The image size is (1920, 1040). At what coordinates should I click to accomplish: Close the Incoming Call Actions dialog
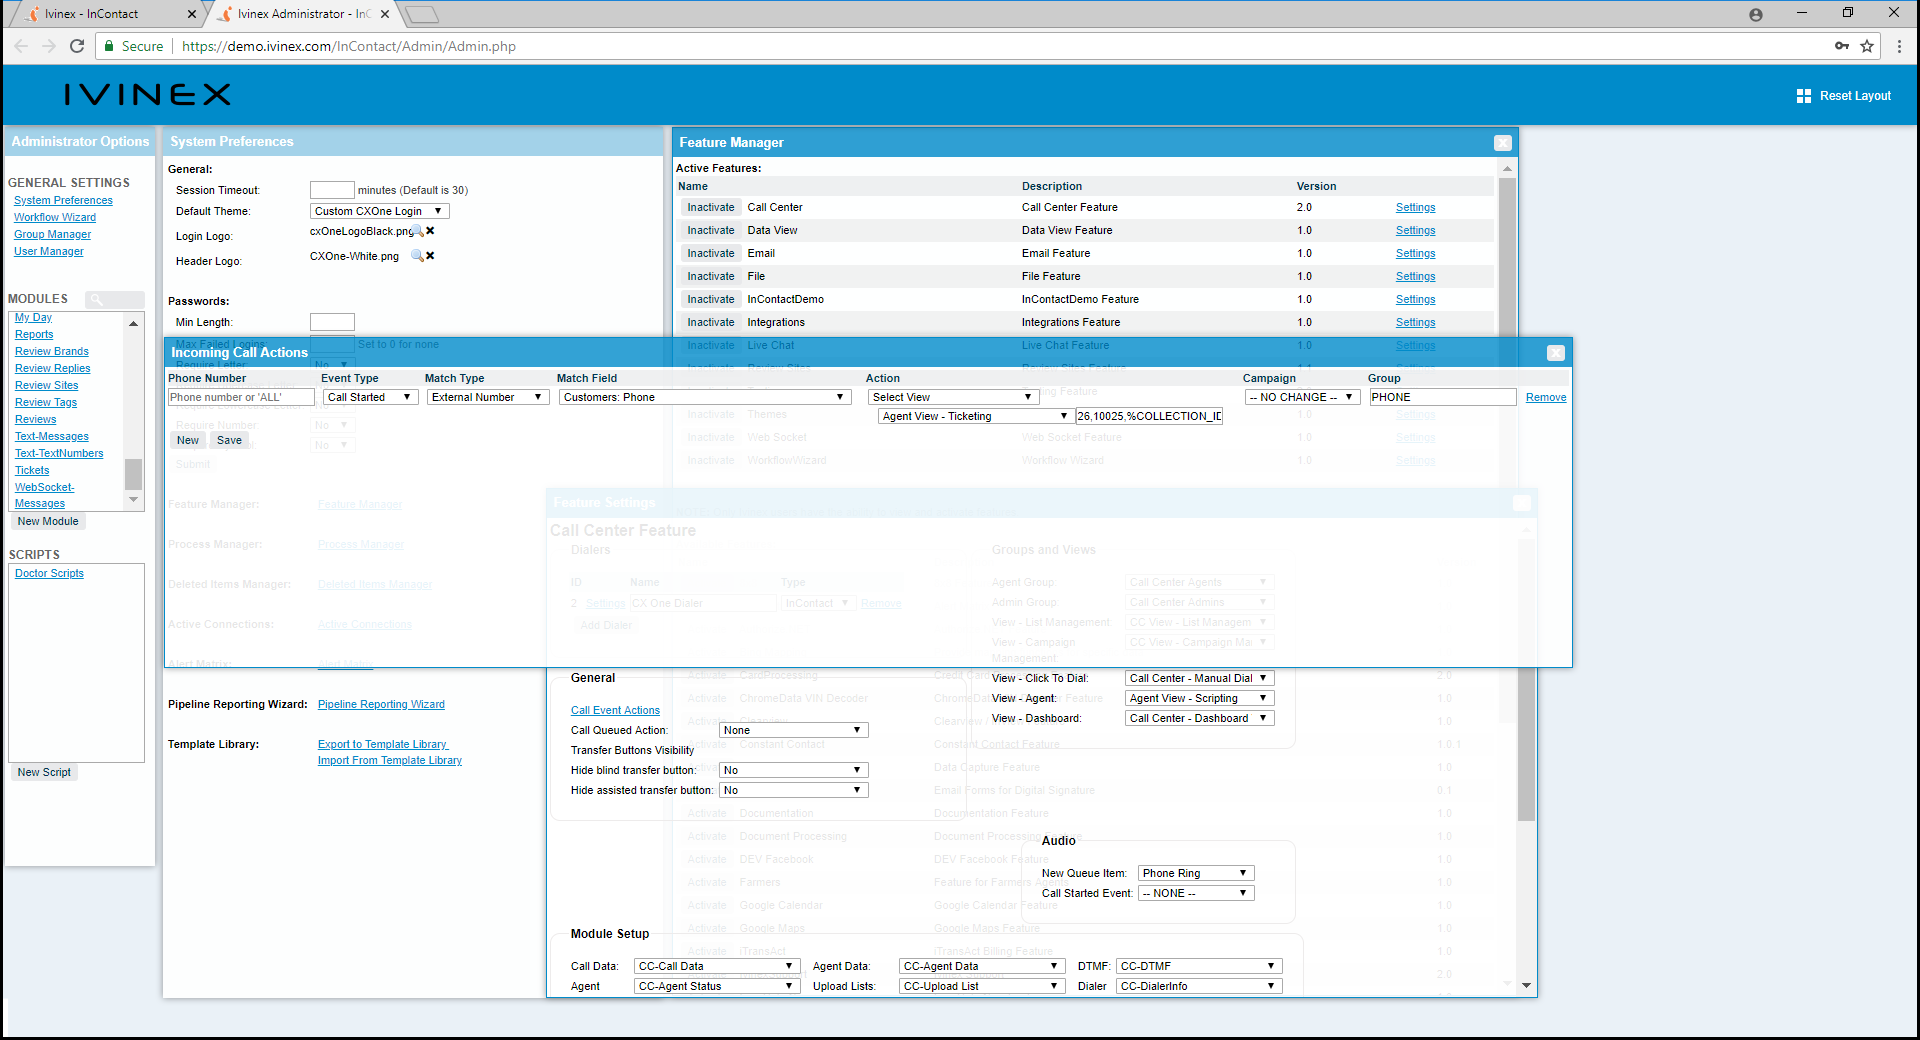pos(1556,353)
